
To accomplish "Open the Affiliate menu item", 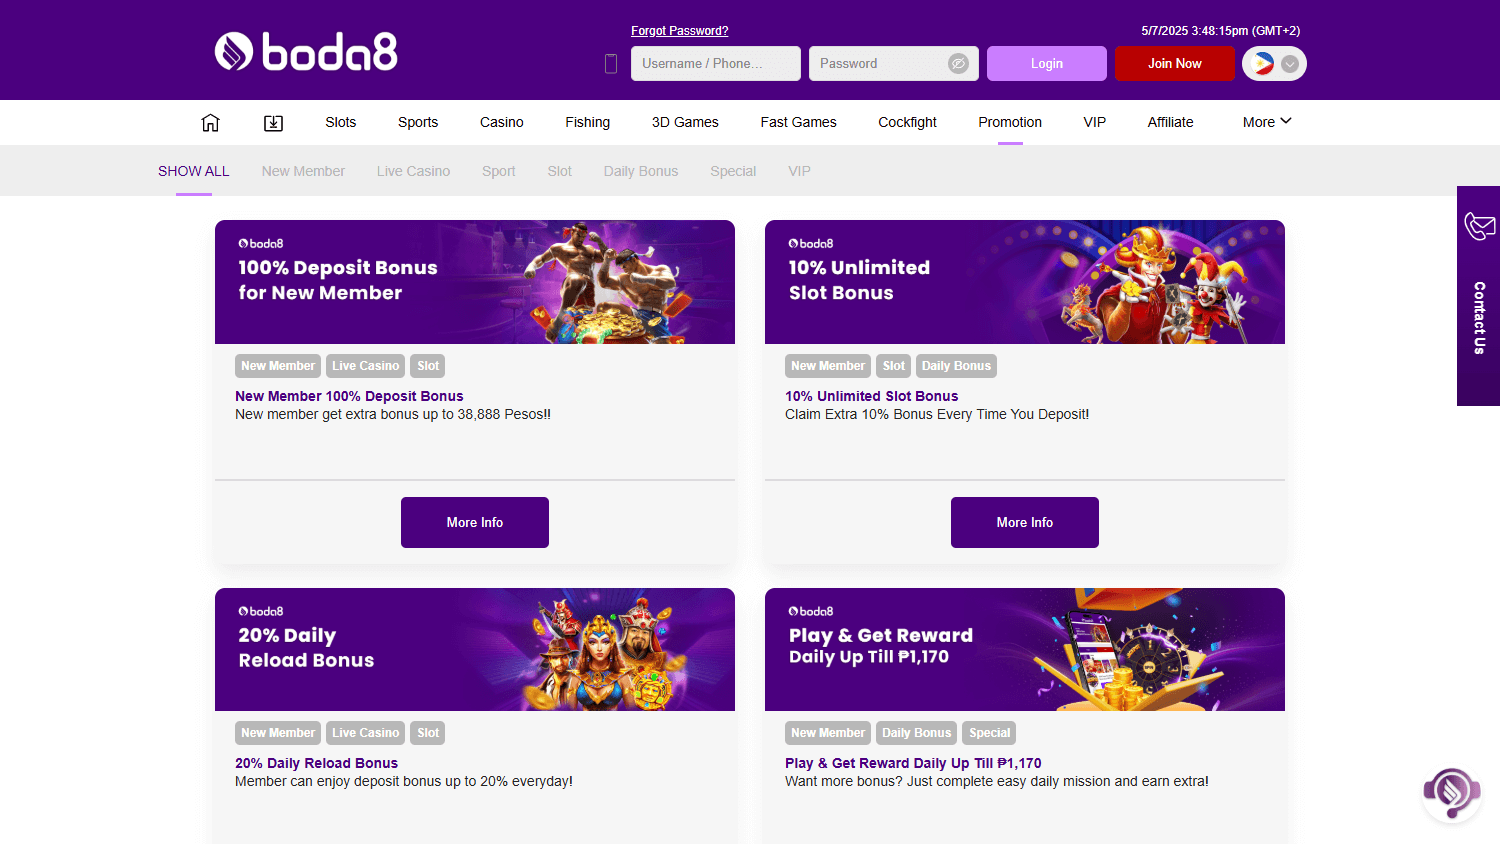I will (1171, 122).
